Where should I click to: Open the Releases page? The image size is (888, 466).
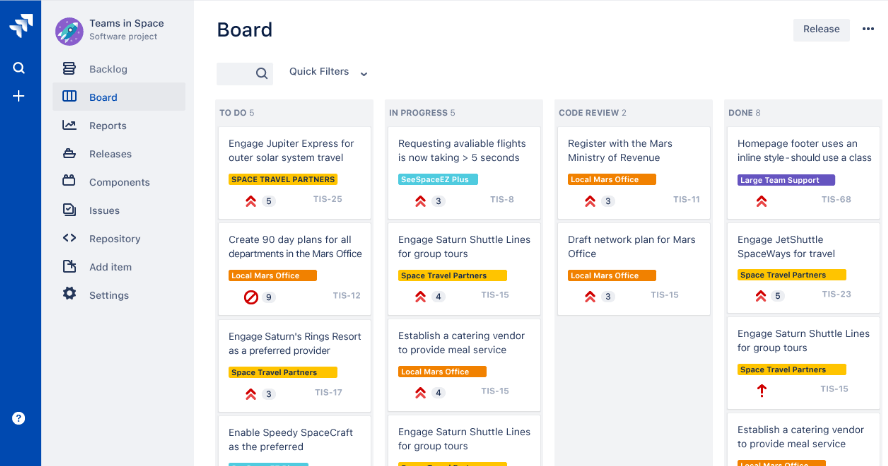coord(110,154)
